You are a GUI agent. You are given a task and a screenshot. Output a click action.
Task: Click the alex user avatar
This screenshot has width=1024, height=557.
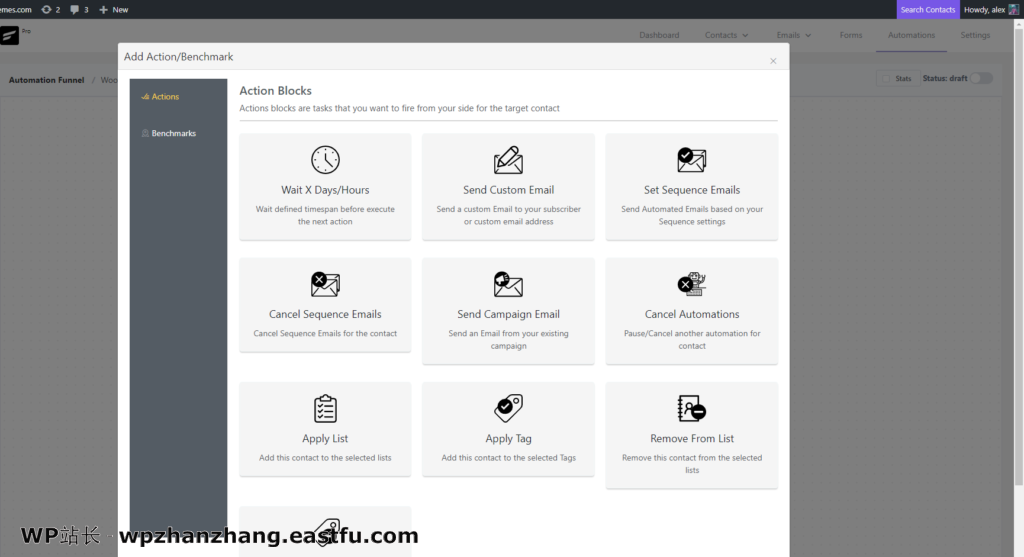click(x=1014, y=9)
